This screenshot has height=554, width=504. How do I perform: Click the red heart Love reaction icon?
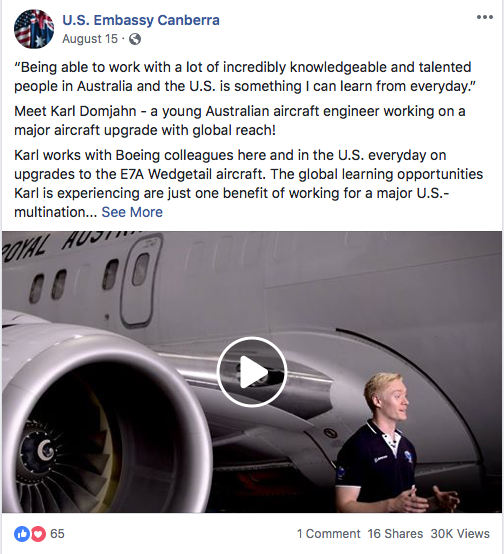tap(38, 534)
